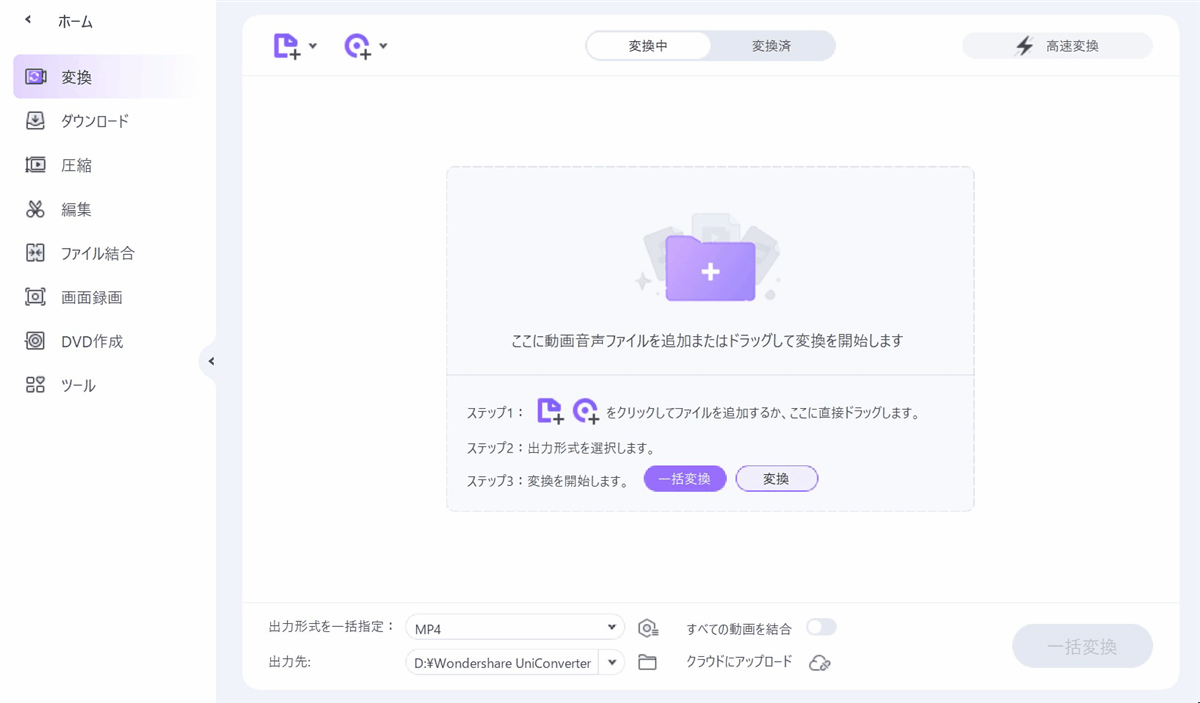Collapse the sidebar with arrow handle
The width and height of the screenshot is (1200, 703).
[210, 361]
